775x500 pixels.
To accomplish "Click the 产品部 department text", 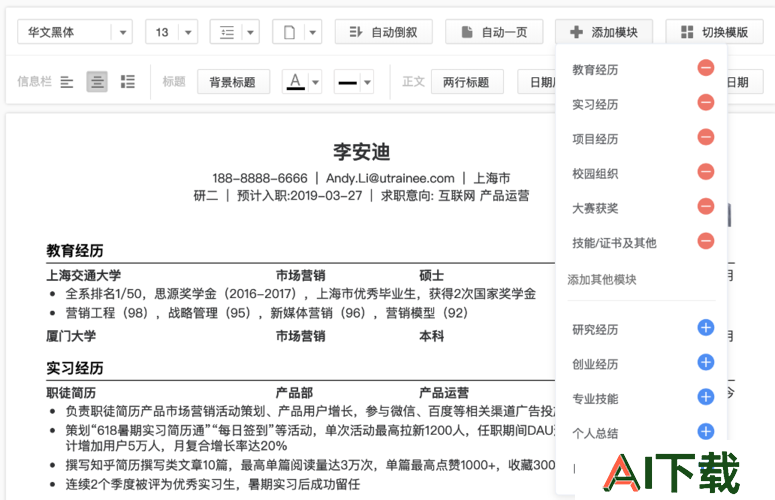I will pyautogui.click(x=294, y=393).
